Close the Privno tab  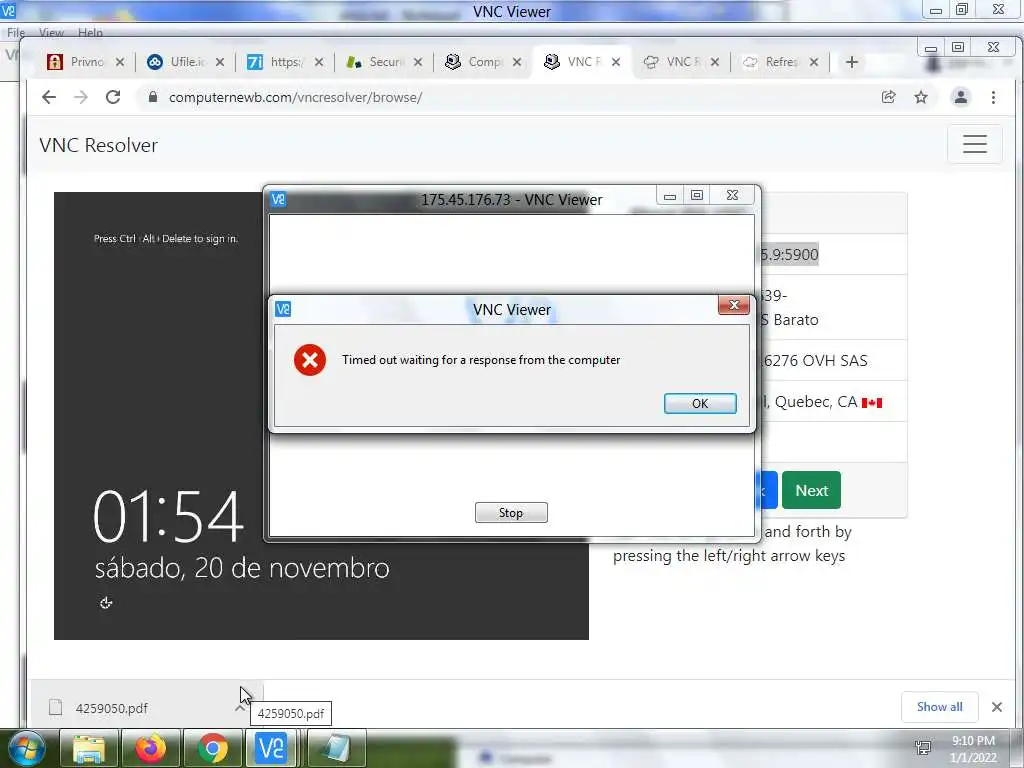120,62
